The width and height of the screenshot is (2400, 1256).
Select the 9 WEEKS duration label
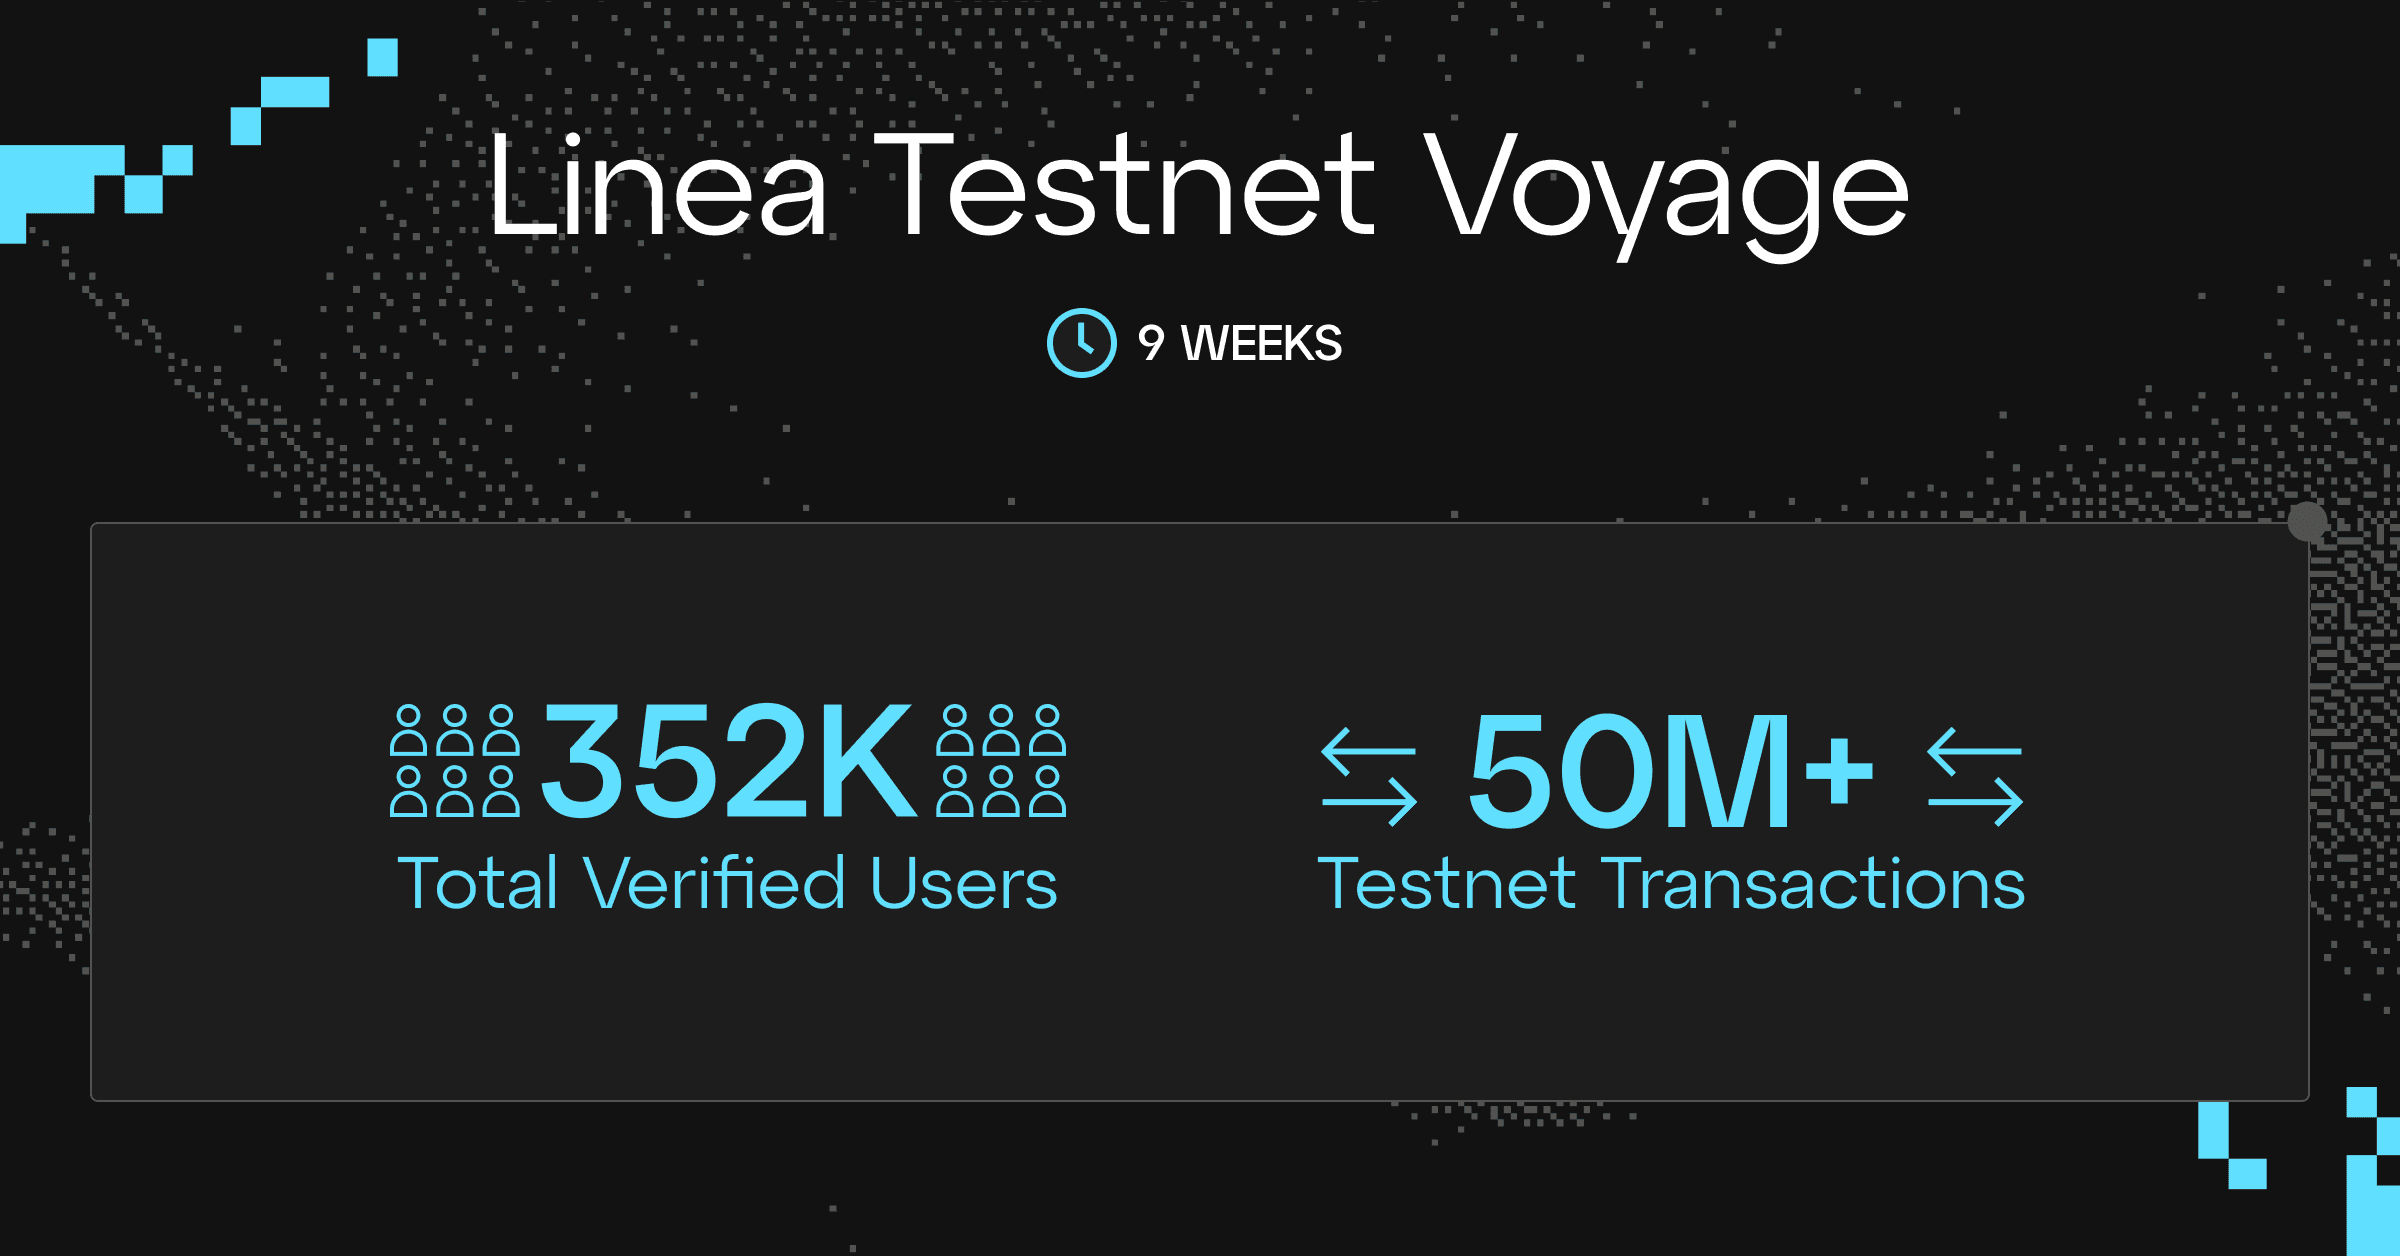click(x=1240, y=343)
